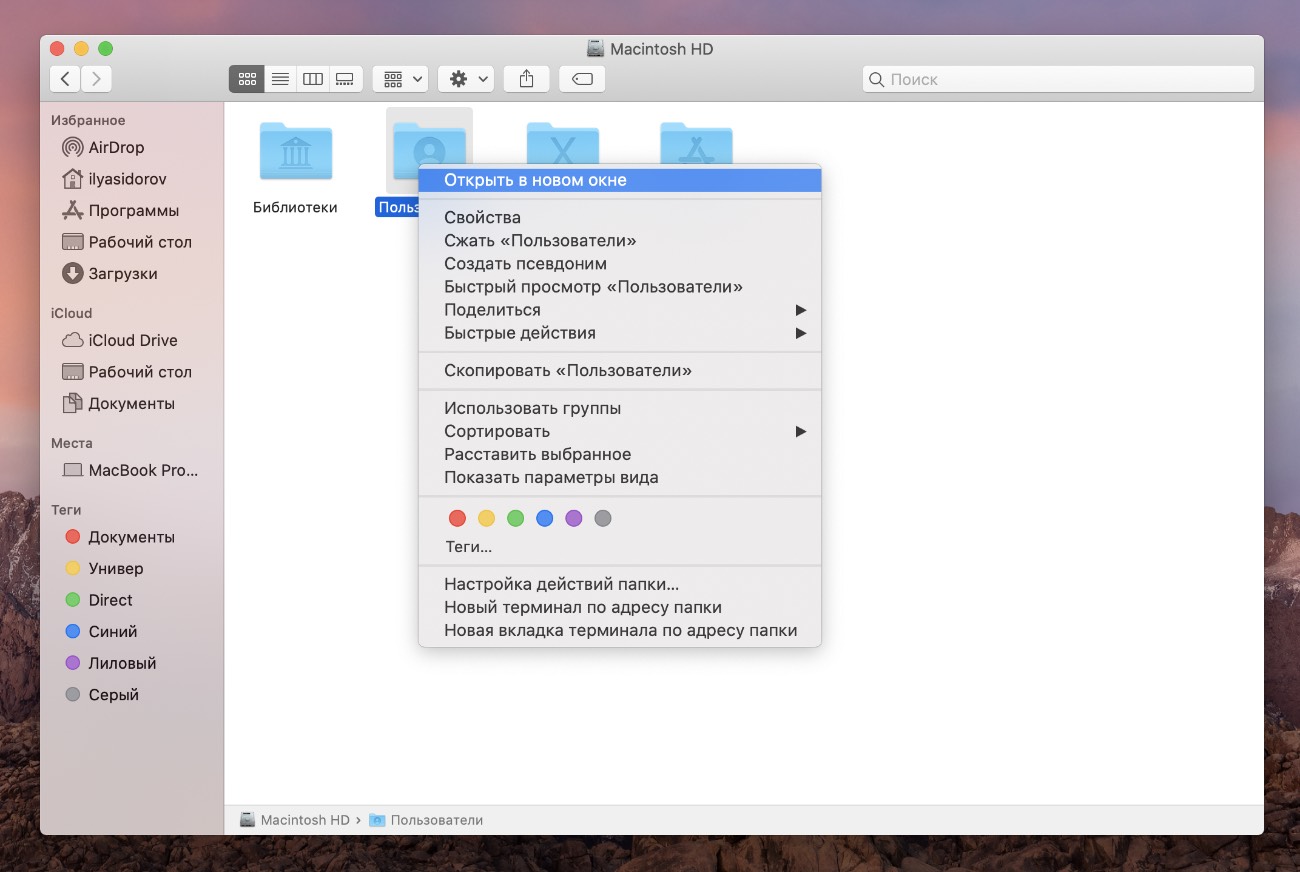The image size is (1300, 872).
Task: Switch to column view mode
Action: 313,79
